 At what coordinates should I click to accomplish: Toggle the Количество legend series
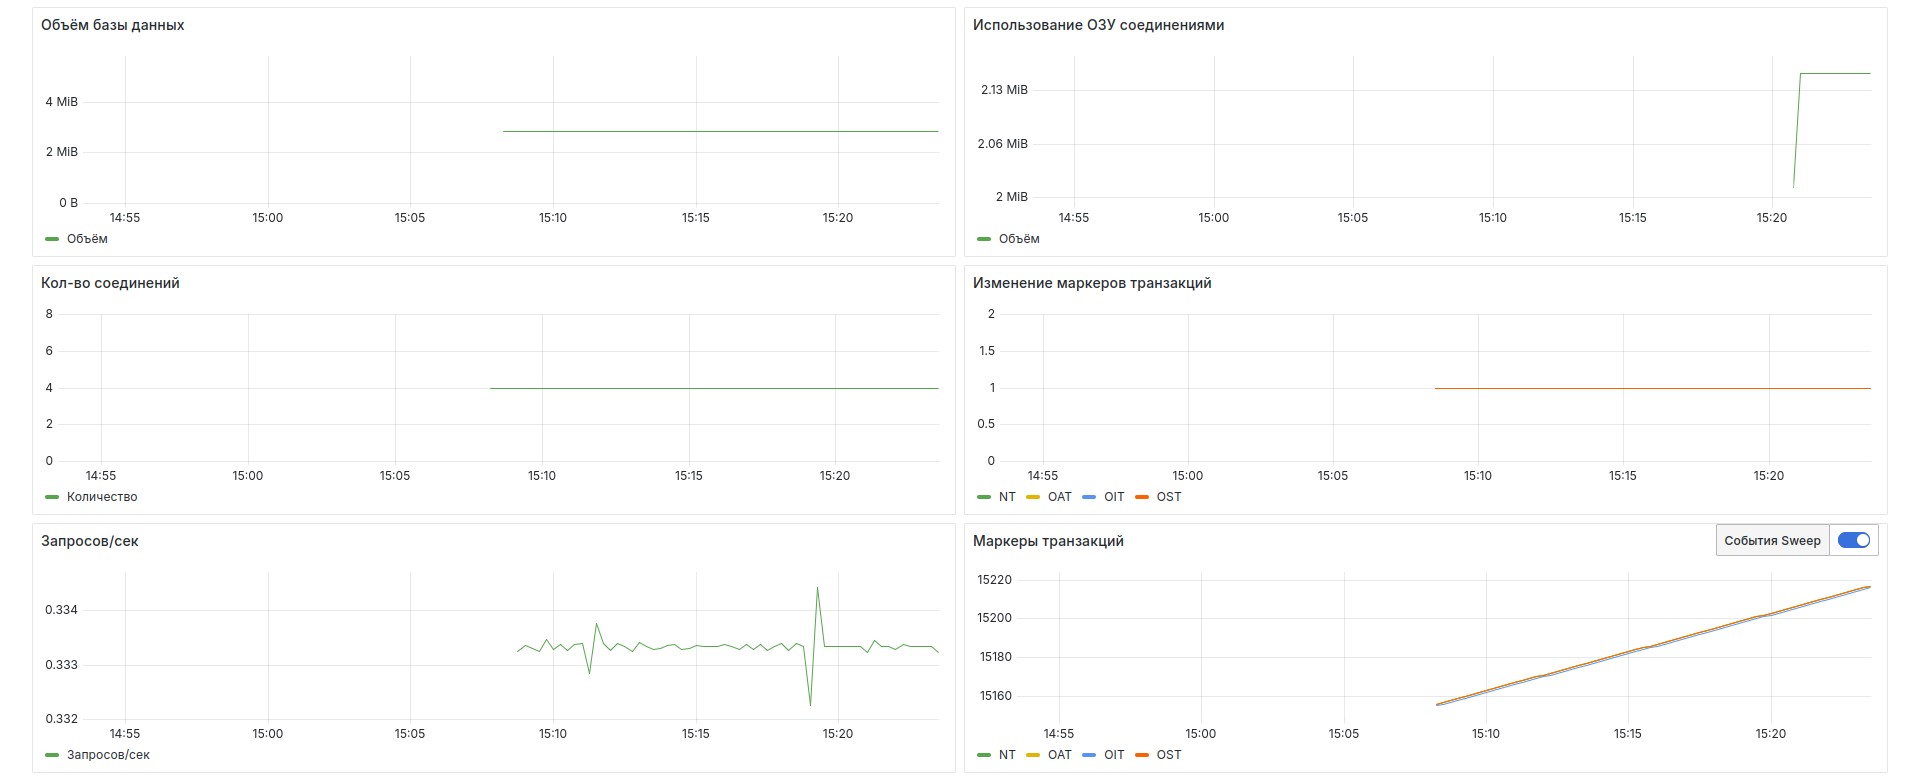[x=101, y=497]
